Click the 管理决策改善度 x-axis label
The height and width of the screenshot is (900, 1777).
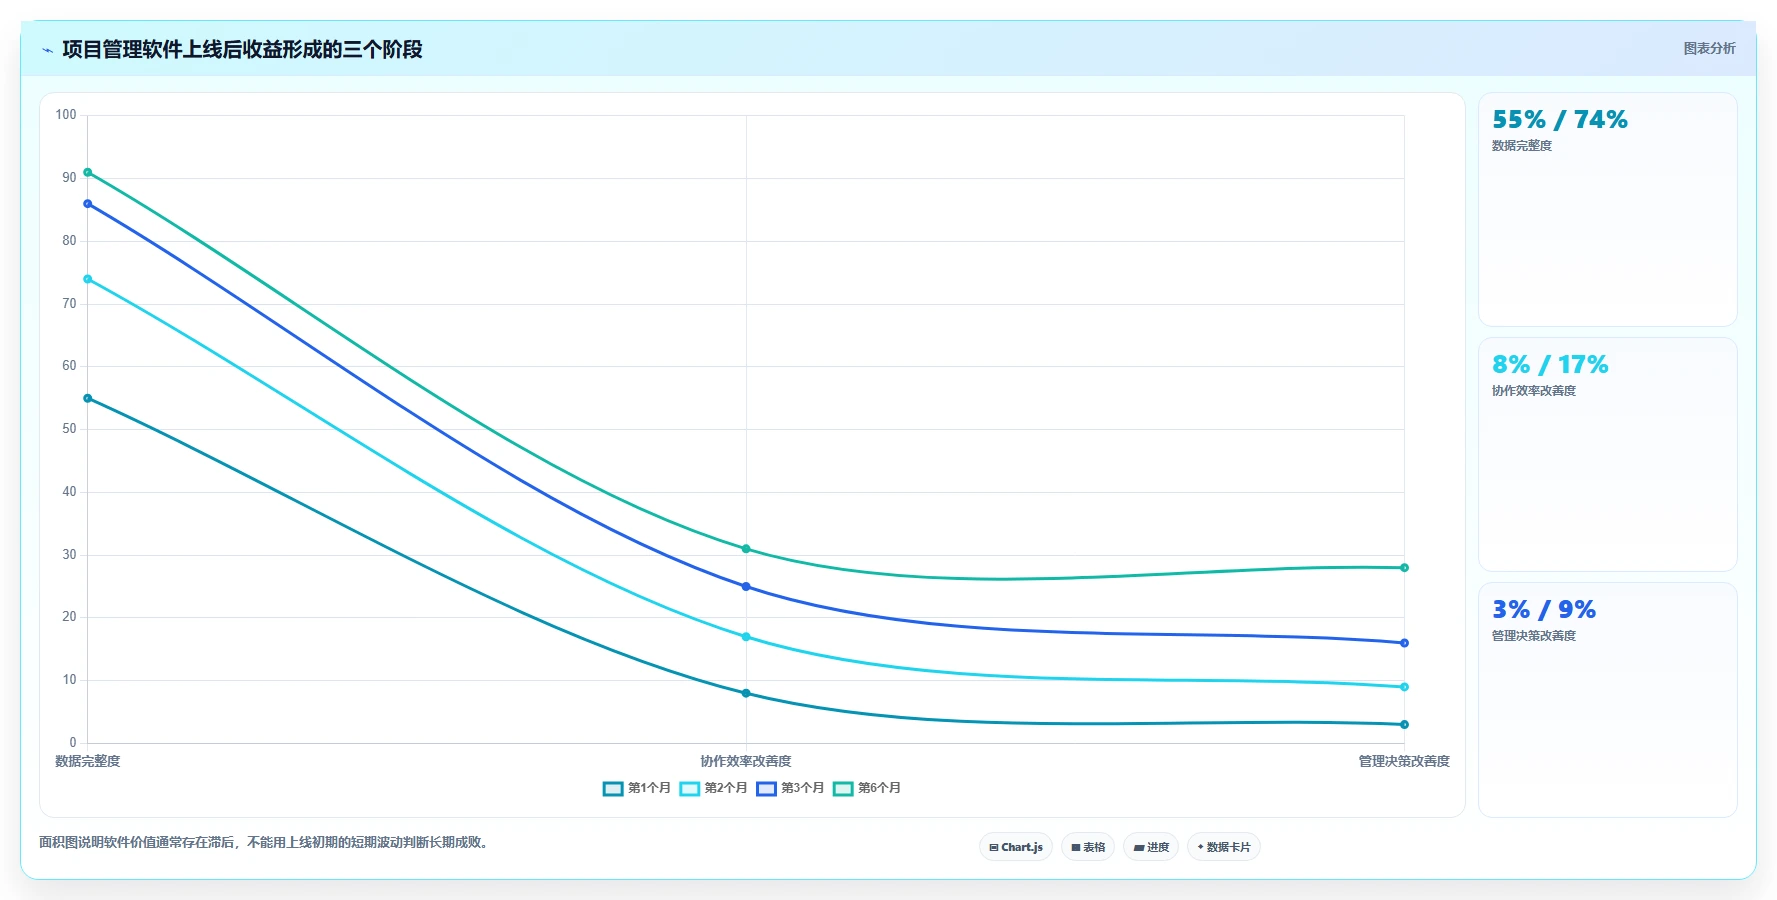(x=1404, y=761)
